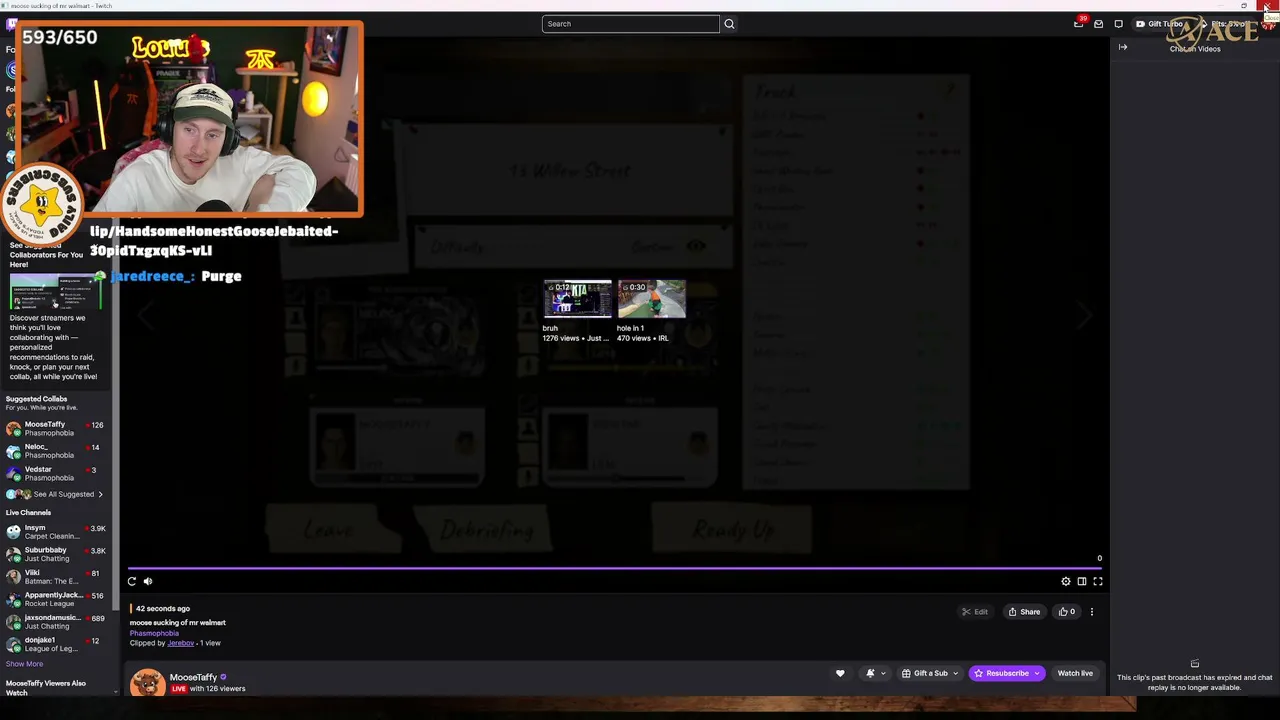Click Gift a Sub button
This screenshot has height=720, width=1280.
click(924, 674)
